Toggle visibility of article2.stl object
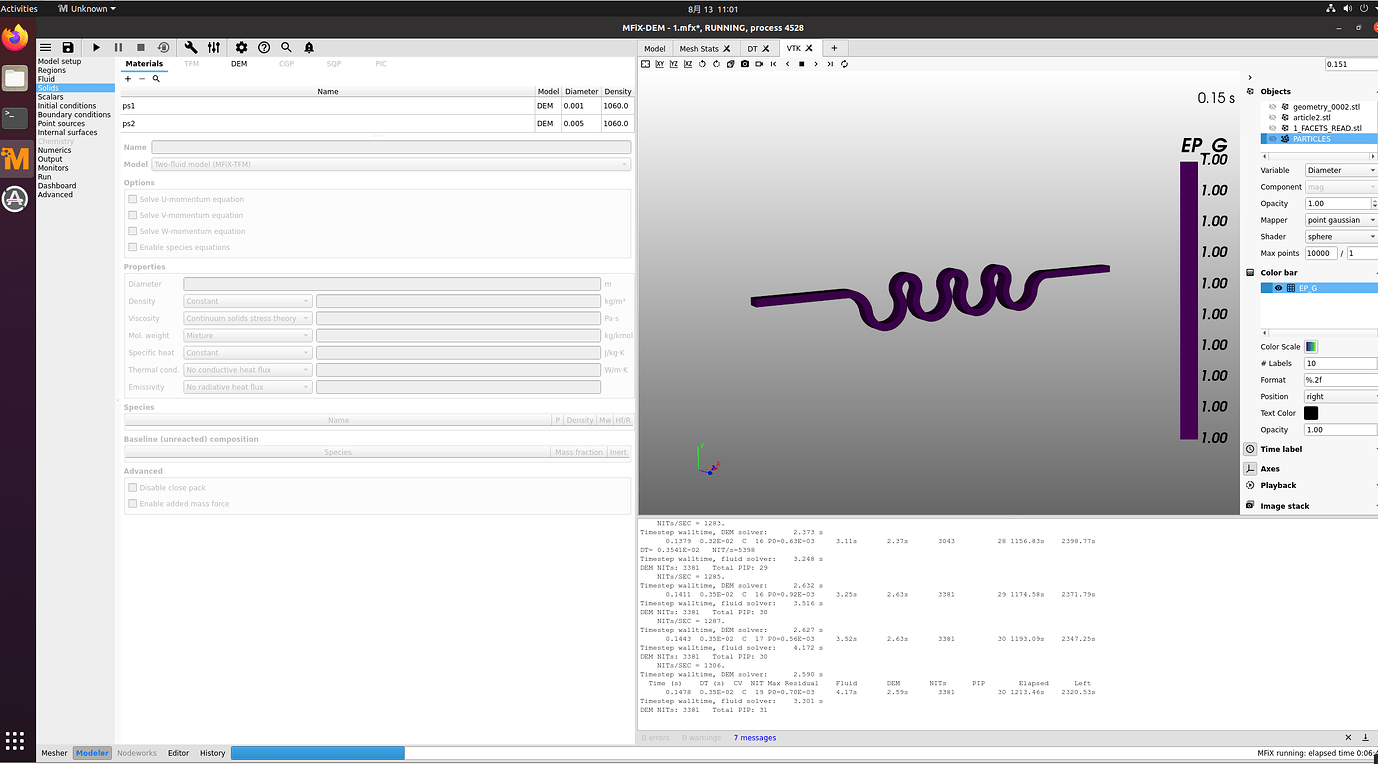The width and height of the screenshot is (1378, 764). 1273,118
